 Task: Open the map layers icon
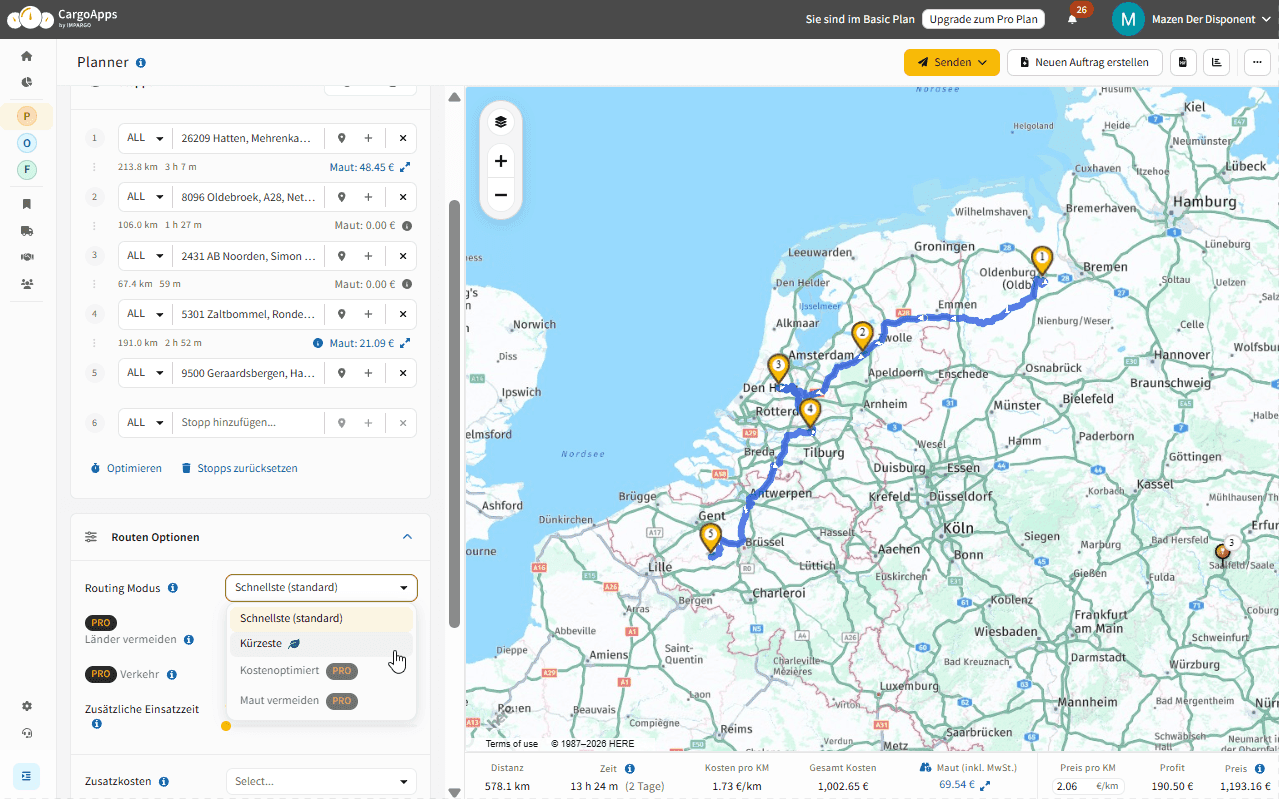point(500,121)
